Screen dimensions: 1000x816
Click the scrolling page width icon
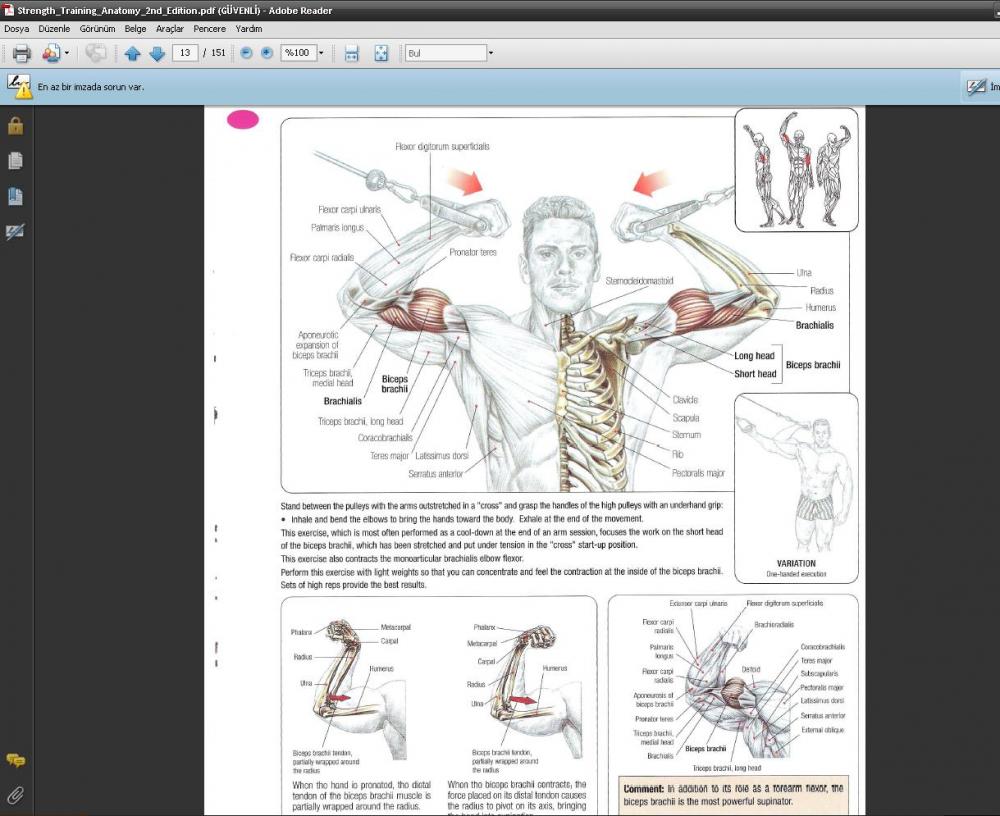[x=351, y=54]
